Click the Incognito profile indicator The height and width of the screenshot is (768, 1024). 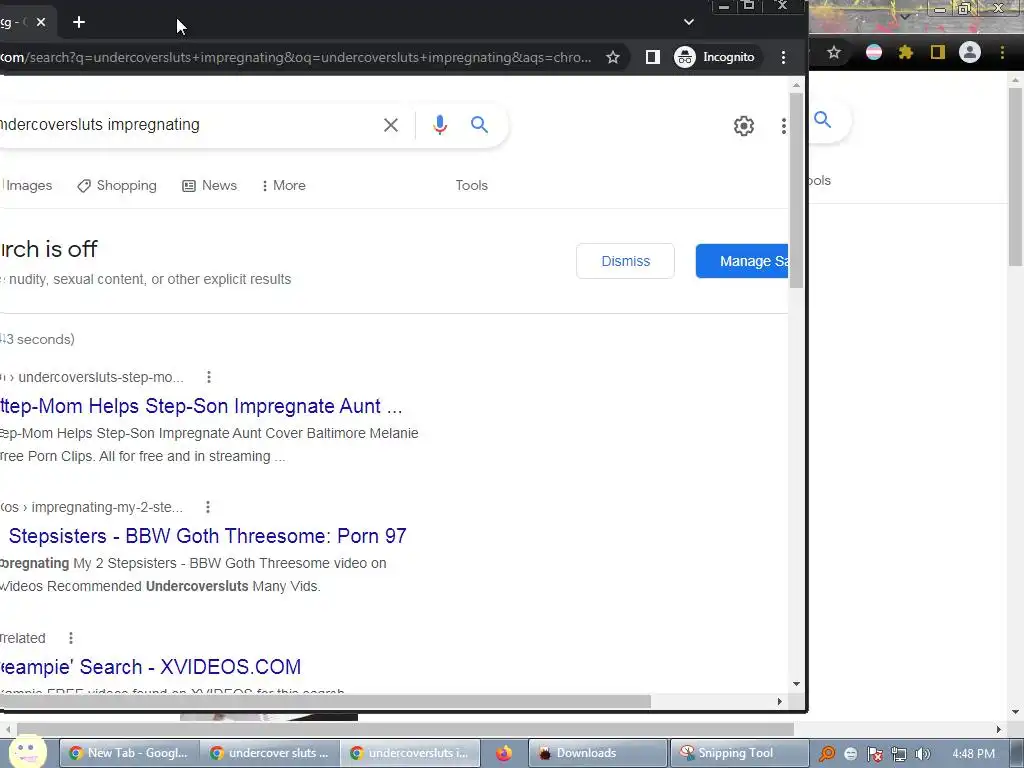(x=714, y=57)
